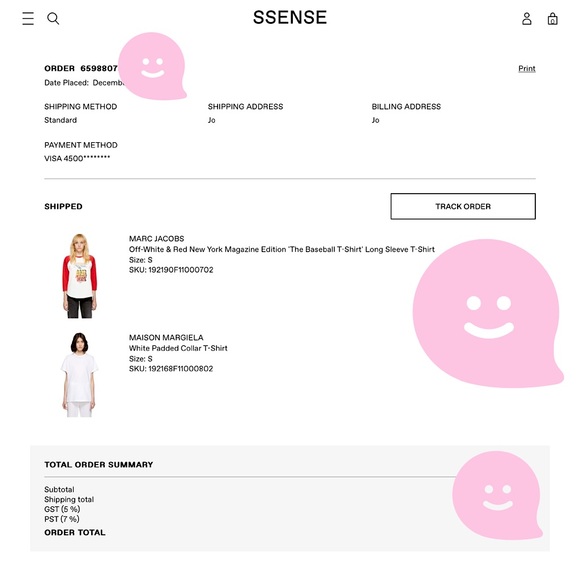This screenshot has width=580, height=580.
Task: Click the VISA 4500 payment text
Action: (77, 158)
